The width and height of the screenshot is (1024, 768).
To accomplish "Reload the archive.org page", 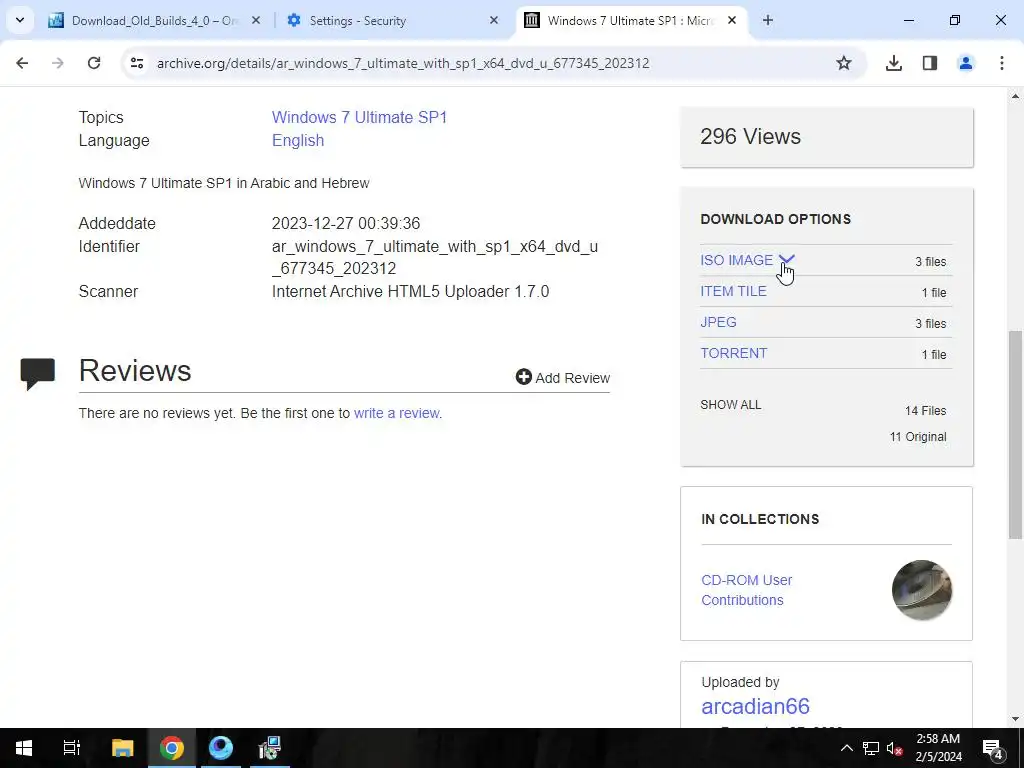I will (94, 63).
